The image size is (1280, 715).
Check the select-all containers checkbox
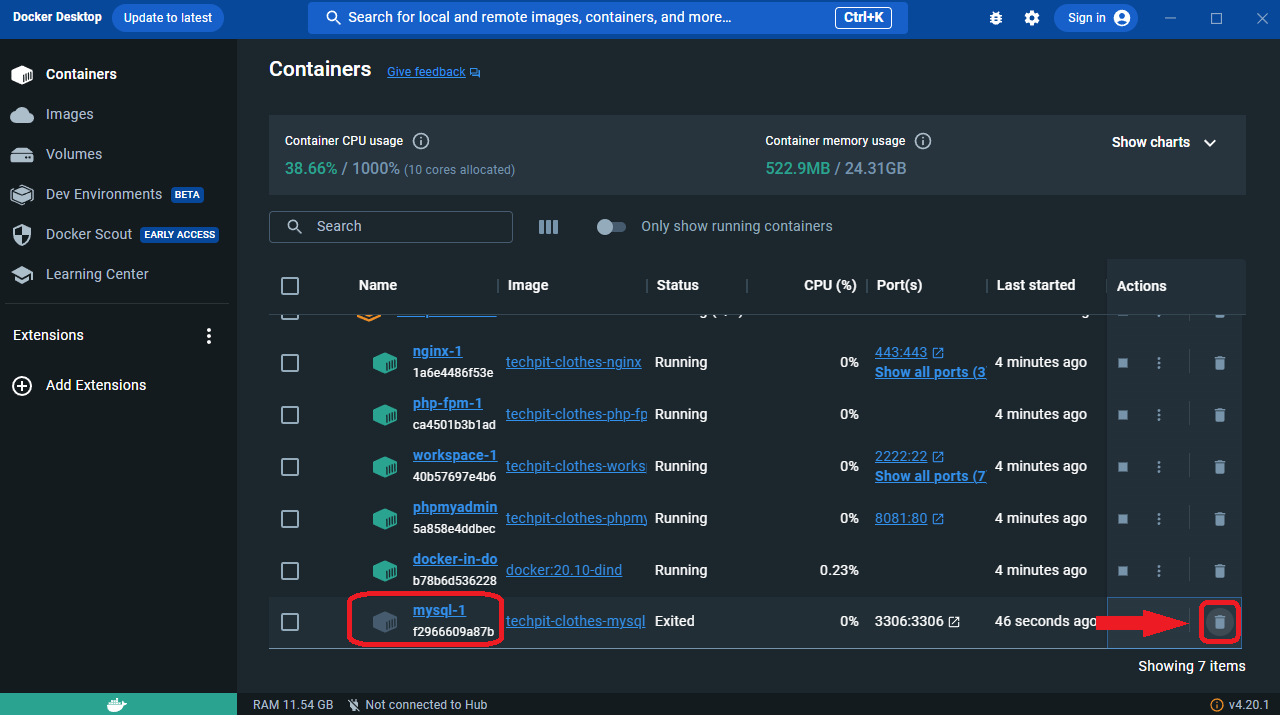[x=290, y=286]
